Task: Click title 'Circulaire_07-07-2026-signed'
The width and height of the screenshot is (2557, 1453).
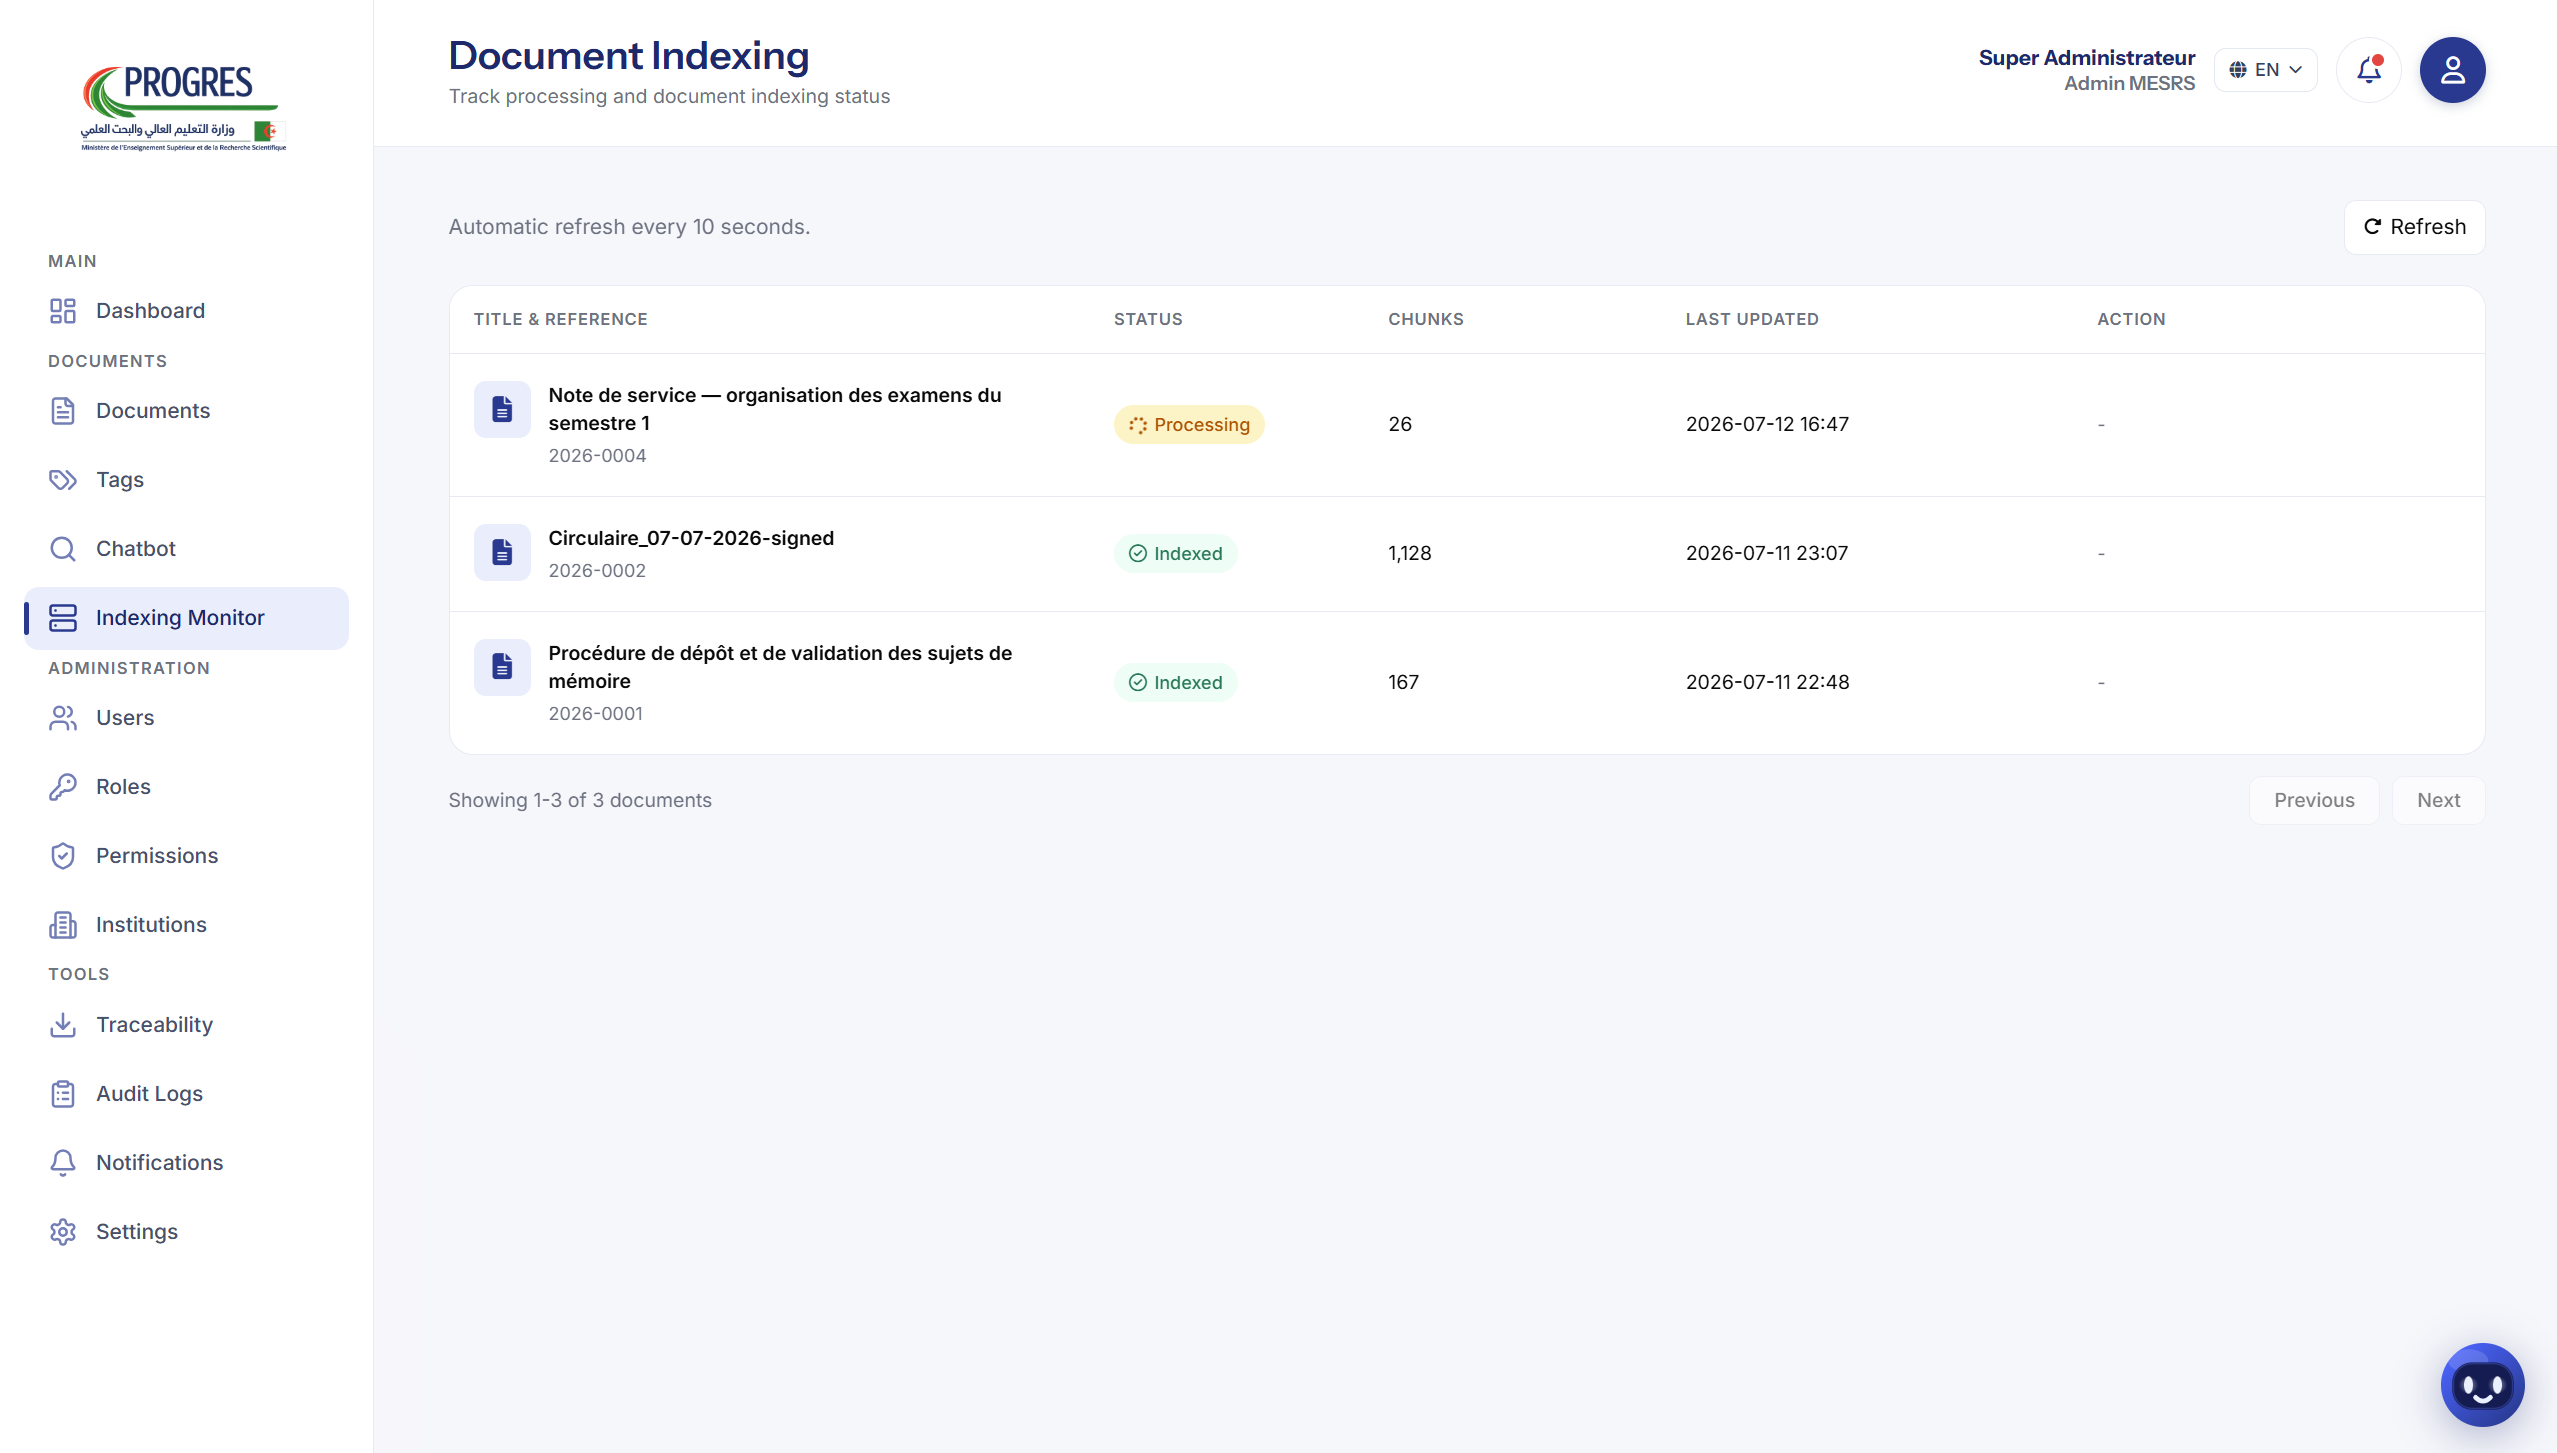Action: click(x=691, y=538)
